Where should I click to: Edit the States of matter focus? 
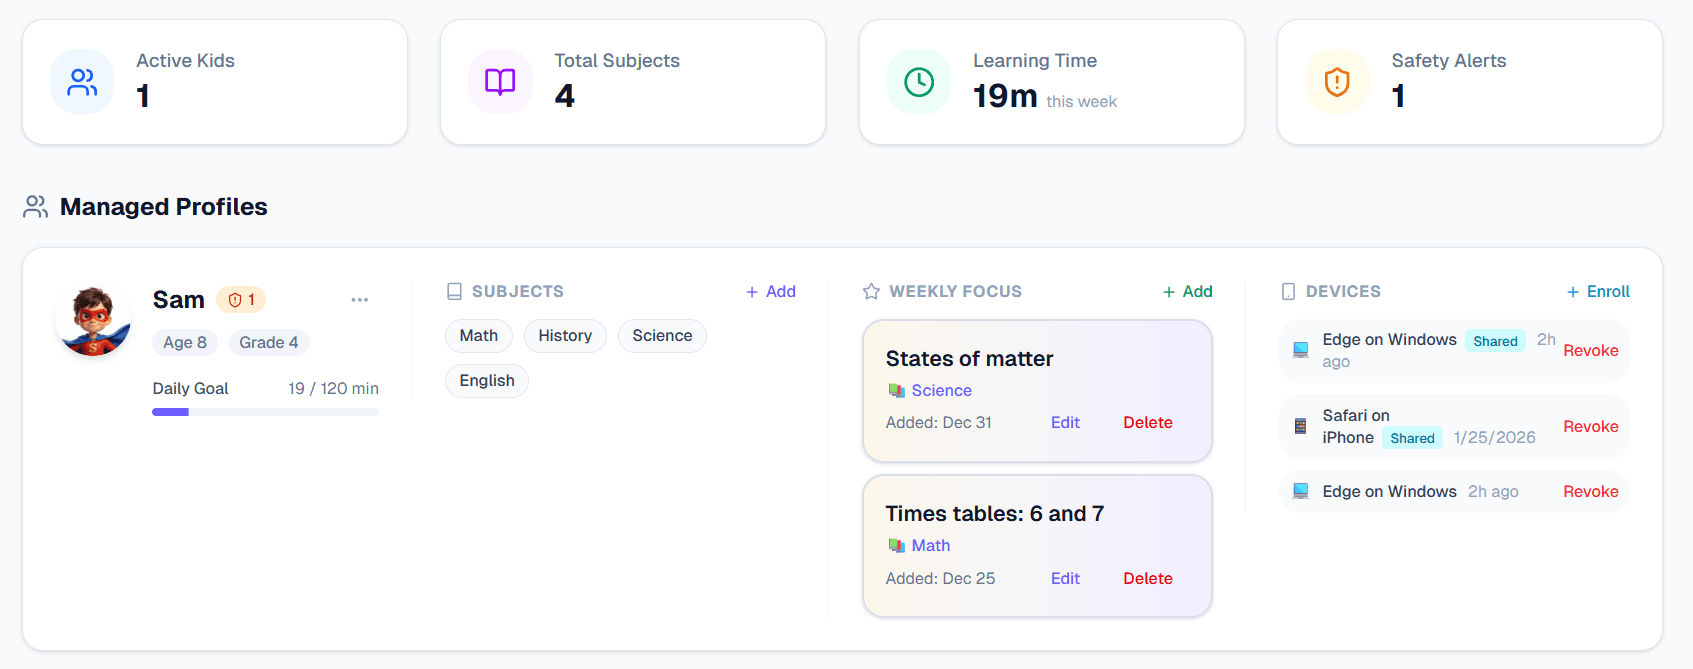[x=1065, y=423]
